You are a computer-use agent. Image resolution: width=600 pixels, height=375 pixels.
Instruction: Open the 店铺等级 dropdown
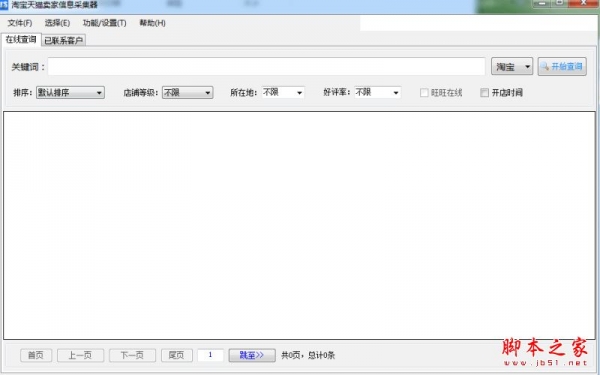[x=188, y=93]
